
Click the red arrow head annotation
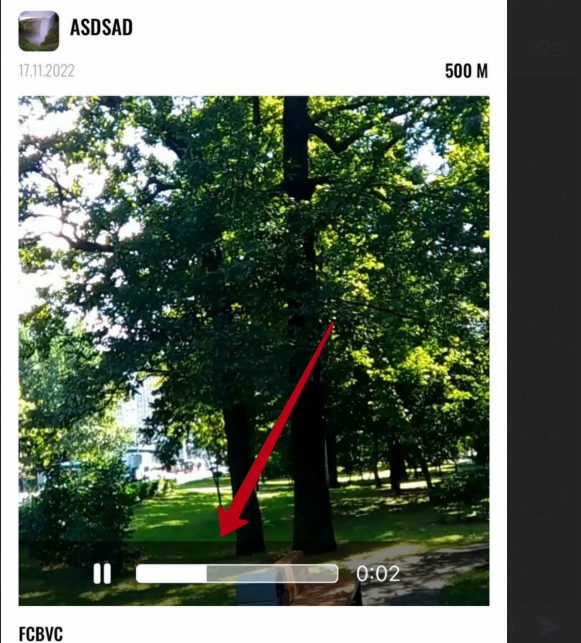pos(230,522)
